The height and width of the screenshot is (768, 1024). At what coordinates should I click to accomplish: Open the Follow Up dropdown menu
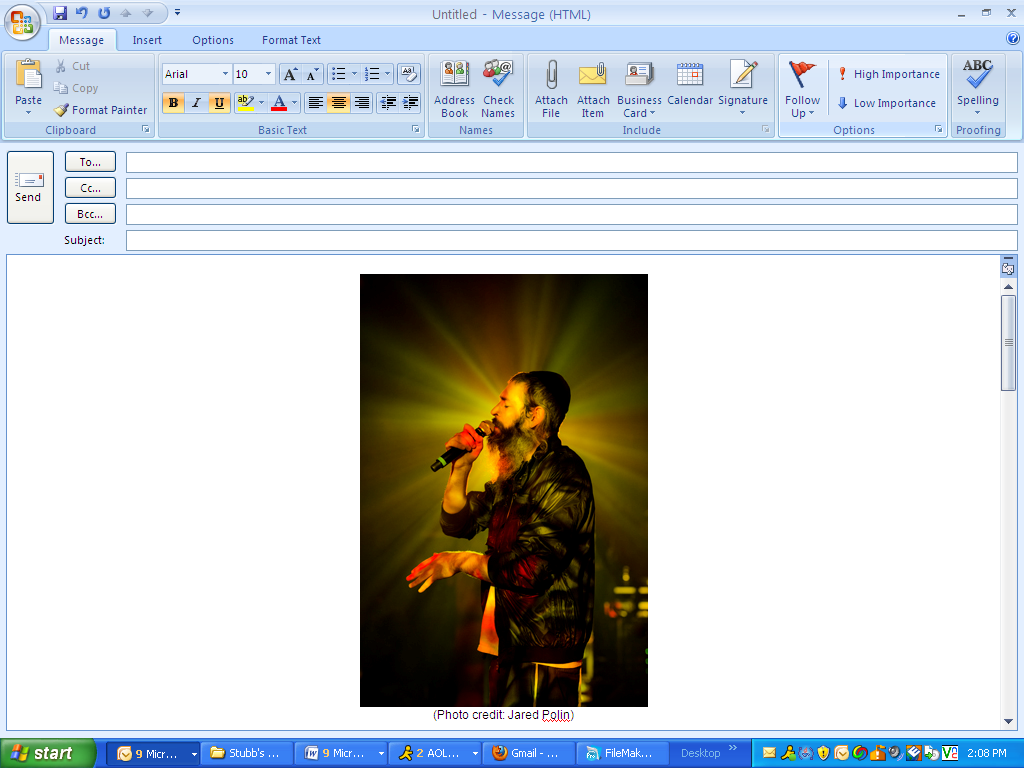click(802, 90)
